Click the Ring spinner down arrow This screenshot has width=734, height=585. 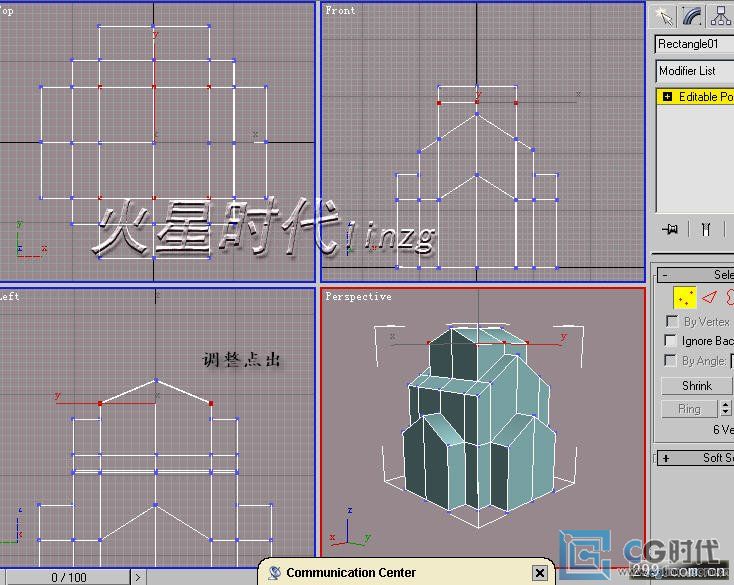click(725, 413)
